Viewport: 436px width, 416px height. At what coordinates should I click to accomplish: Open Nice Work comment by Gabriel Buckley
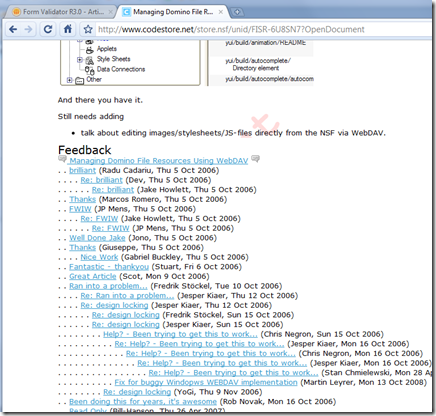click(99, 257)
